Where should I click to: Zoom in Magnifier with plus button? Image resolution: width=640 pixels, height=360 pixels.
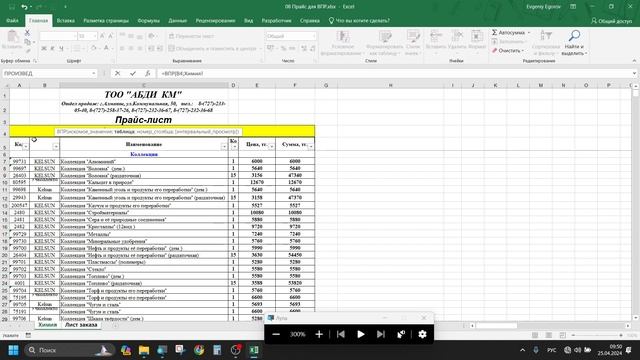[319, 334]
